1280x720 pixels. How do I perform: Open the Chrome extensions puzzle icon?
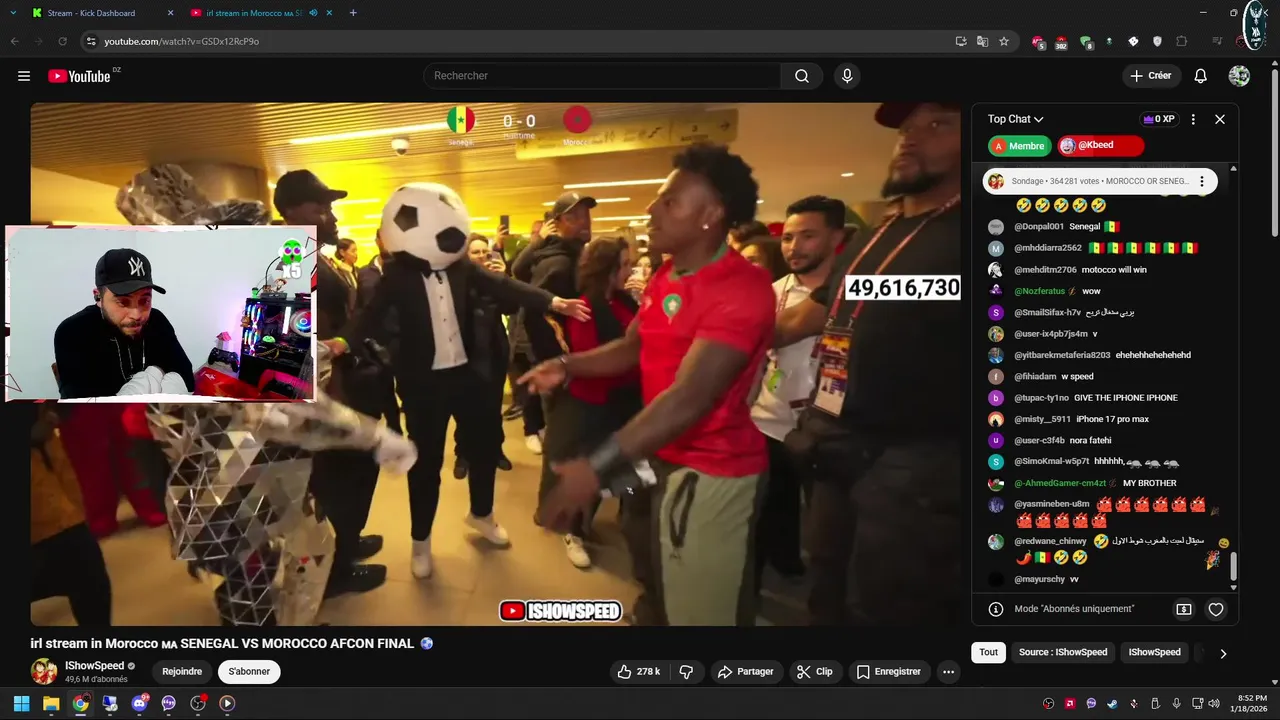tap(1182, 41)
